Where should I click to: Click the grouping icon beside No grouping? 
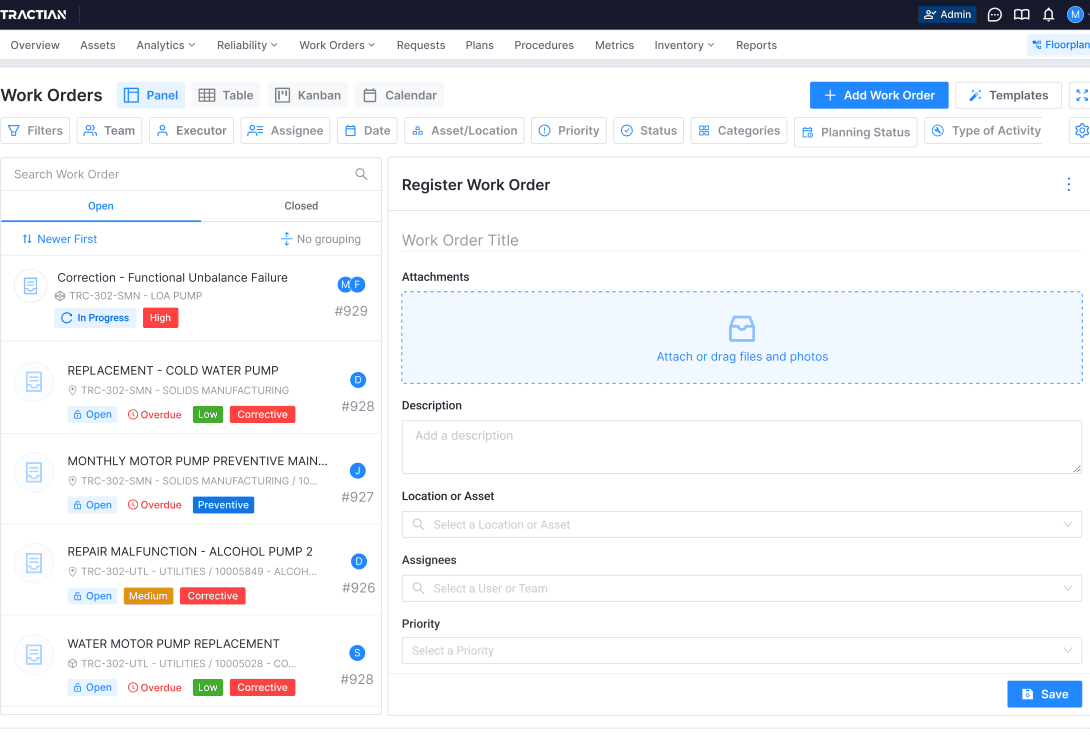pyautogui.click(x=286, y=239)
